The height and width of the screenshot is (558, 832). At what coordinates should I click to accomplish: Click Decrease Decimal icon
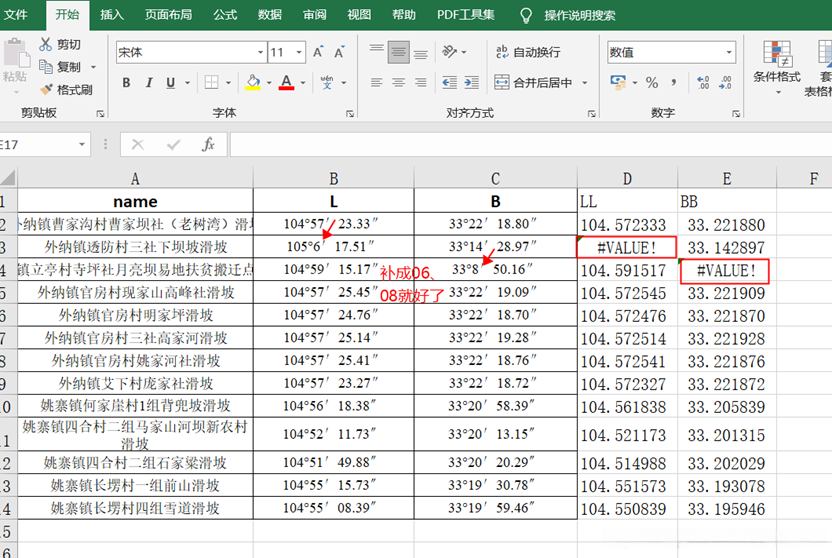(725, 83)
